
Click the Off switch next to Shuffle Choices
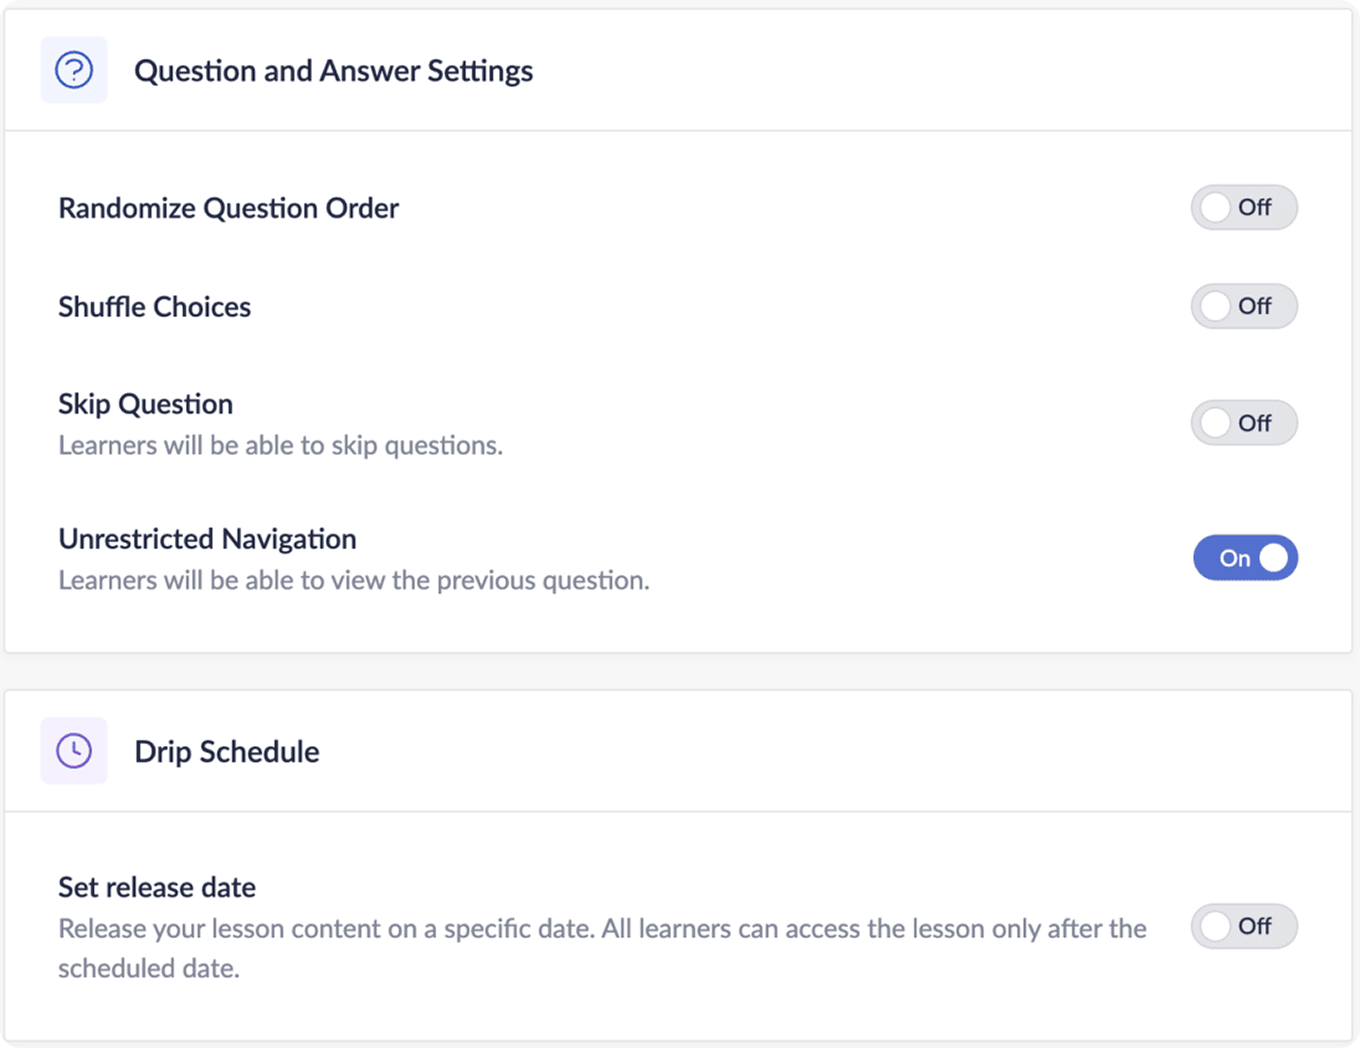[x=1244, y=306]
